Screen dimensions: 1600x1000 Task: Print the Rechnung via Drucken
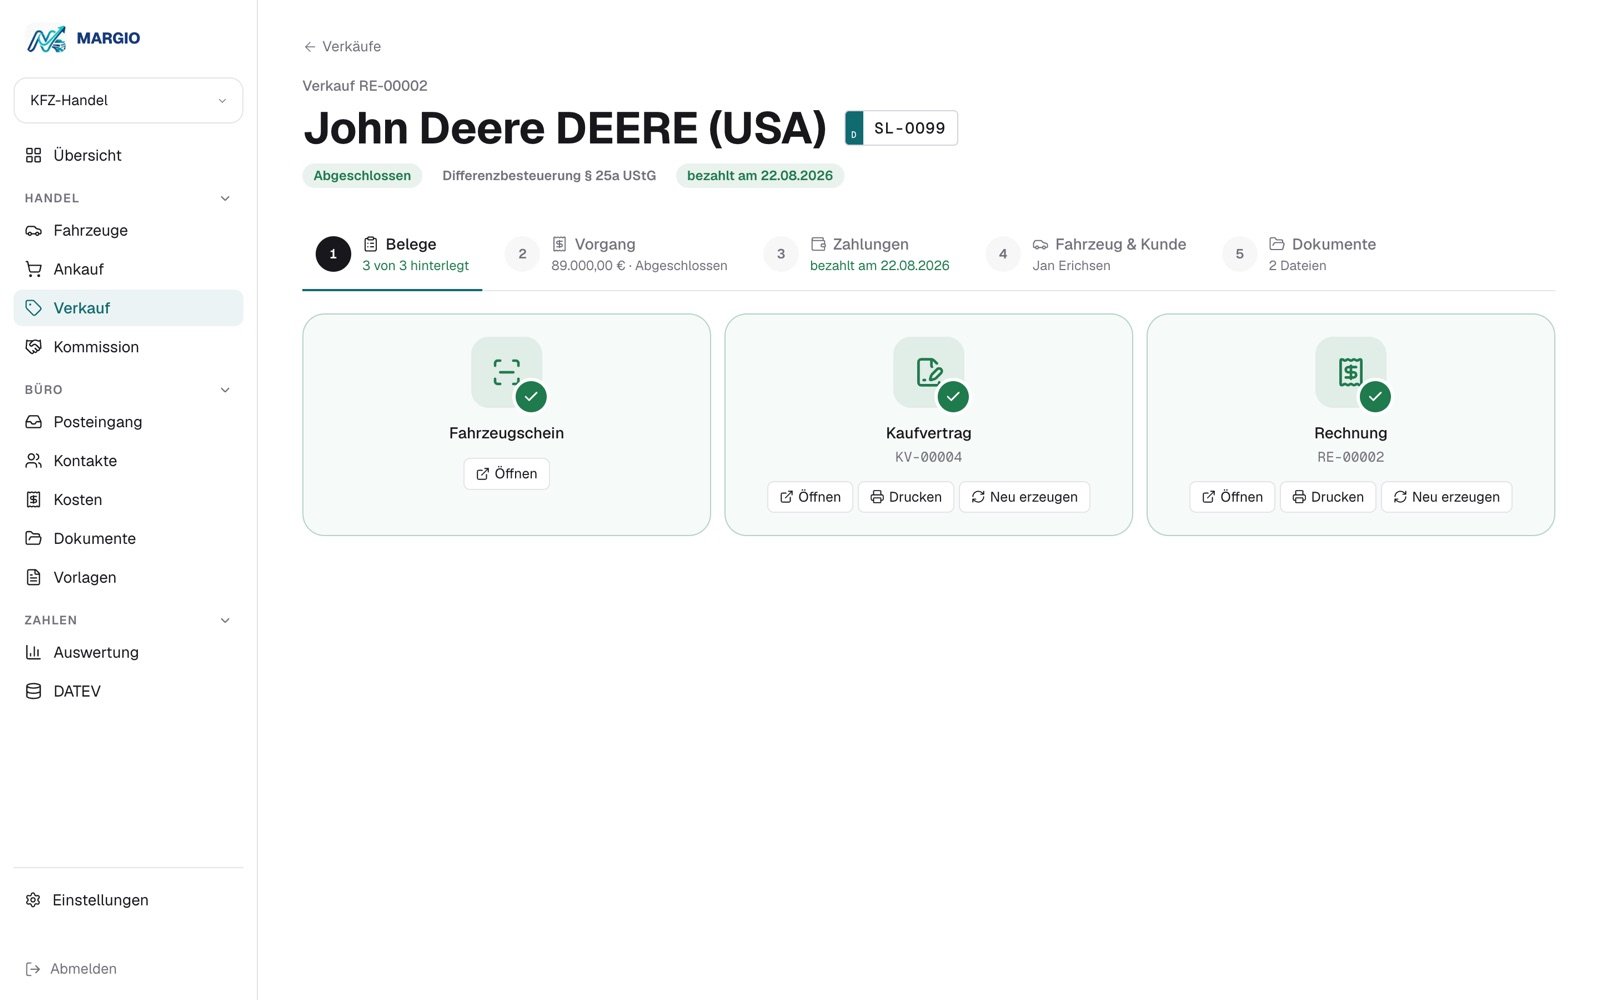click(x=1328, y=497)
